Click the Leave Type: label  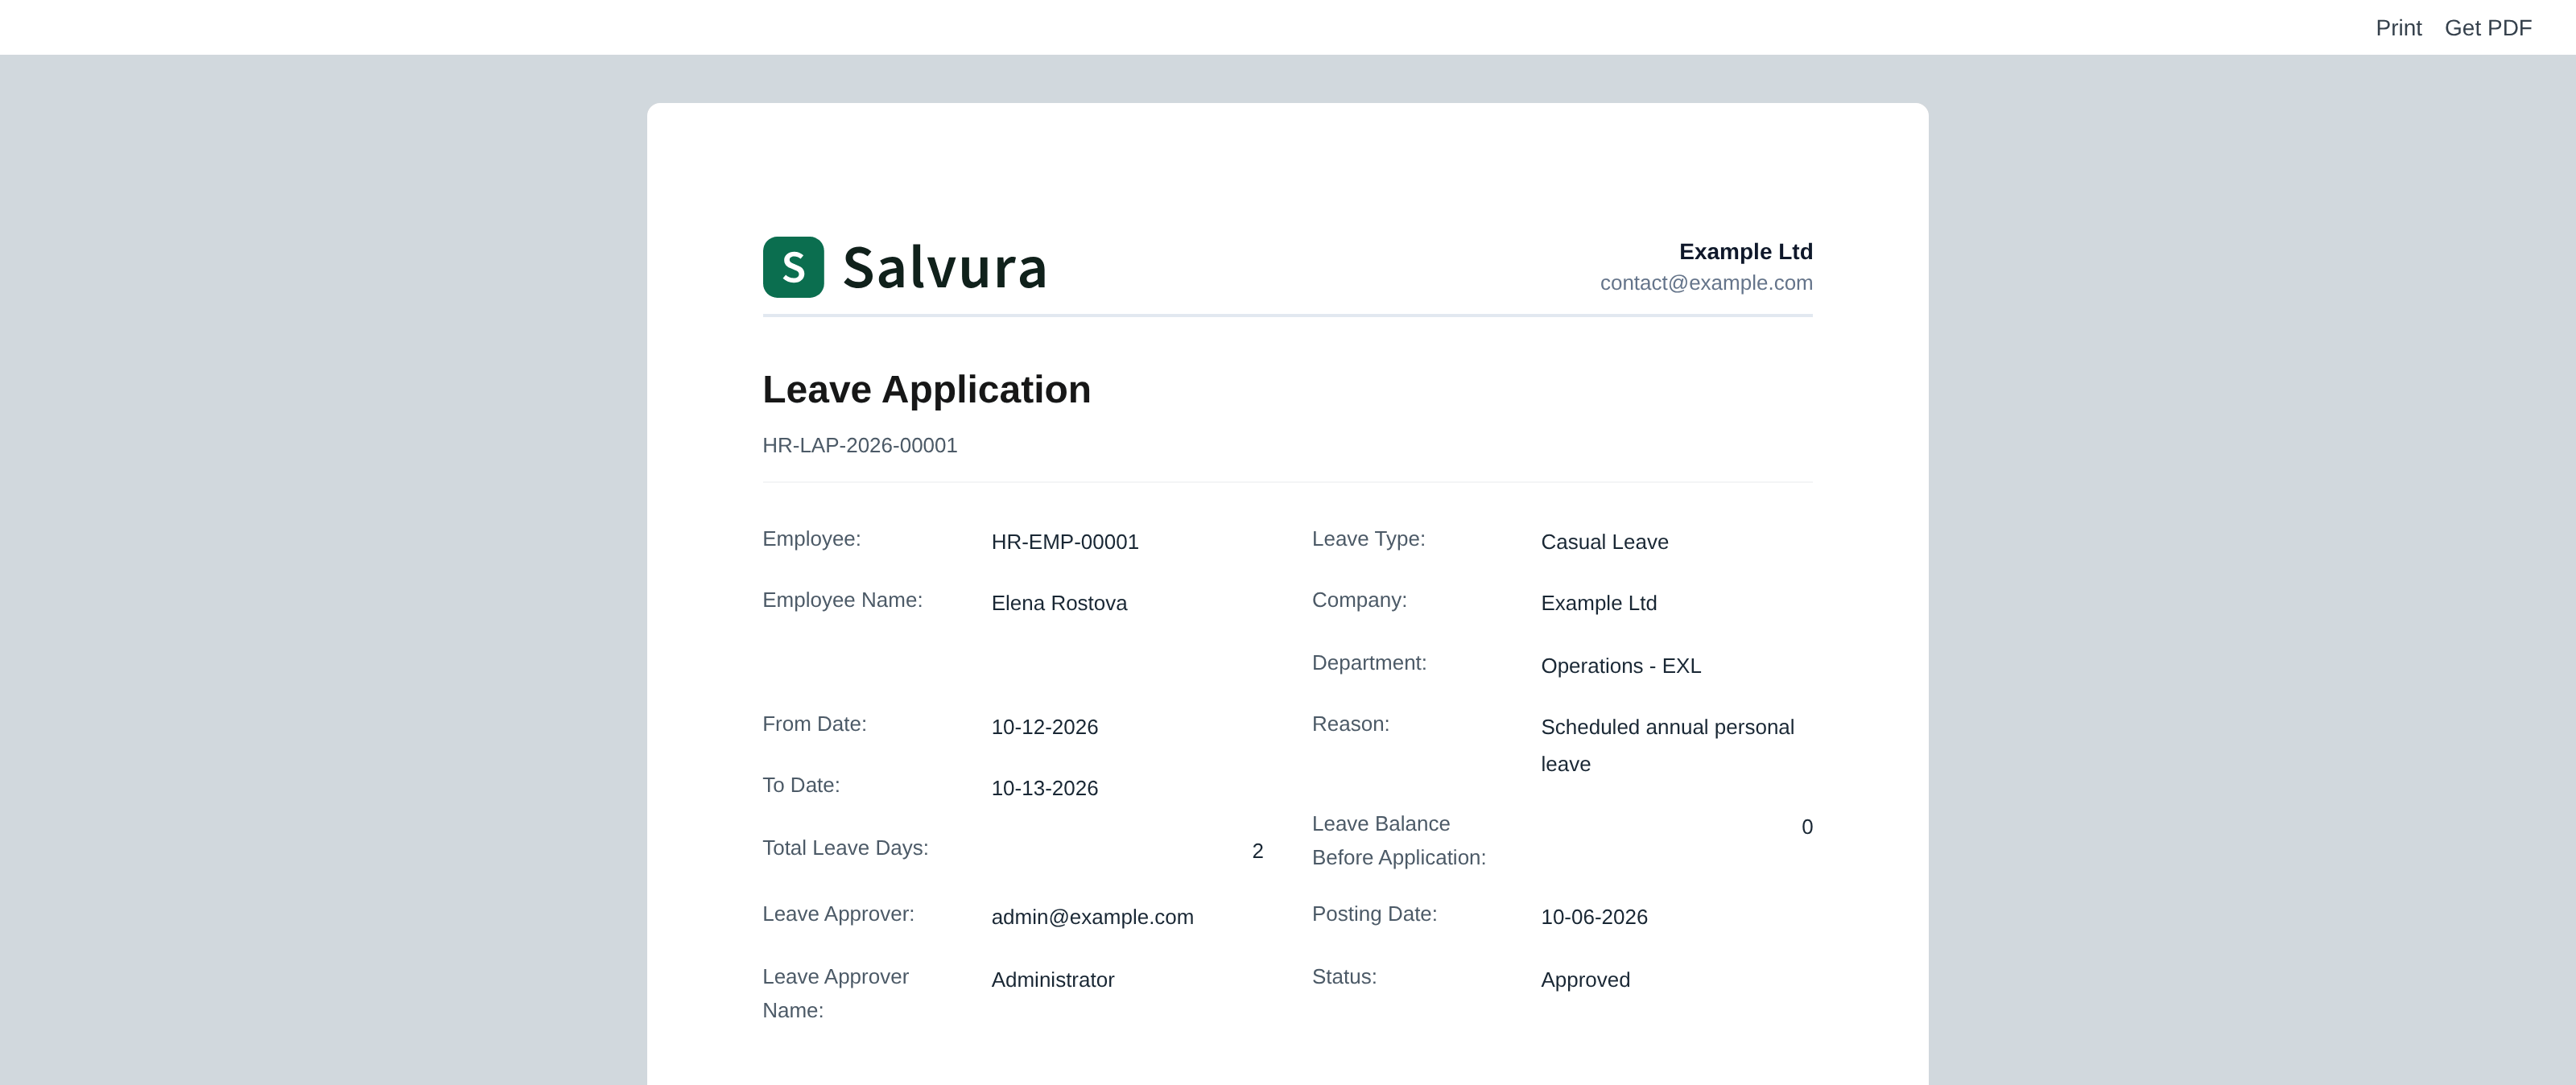(x=1368, y=539)
